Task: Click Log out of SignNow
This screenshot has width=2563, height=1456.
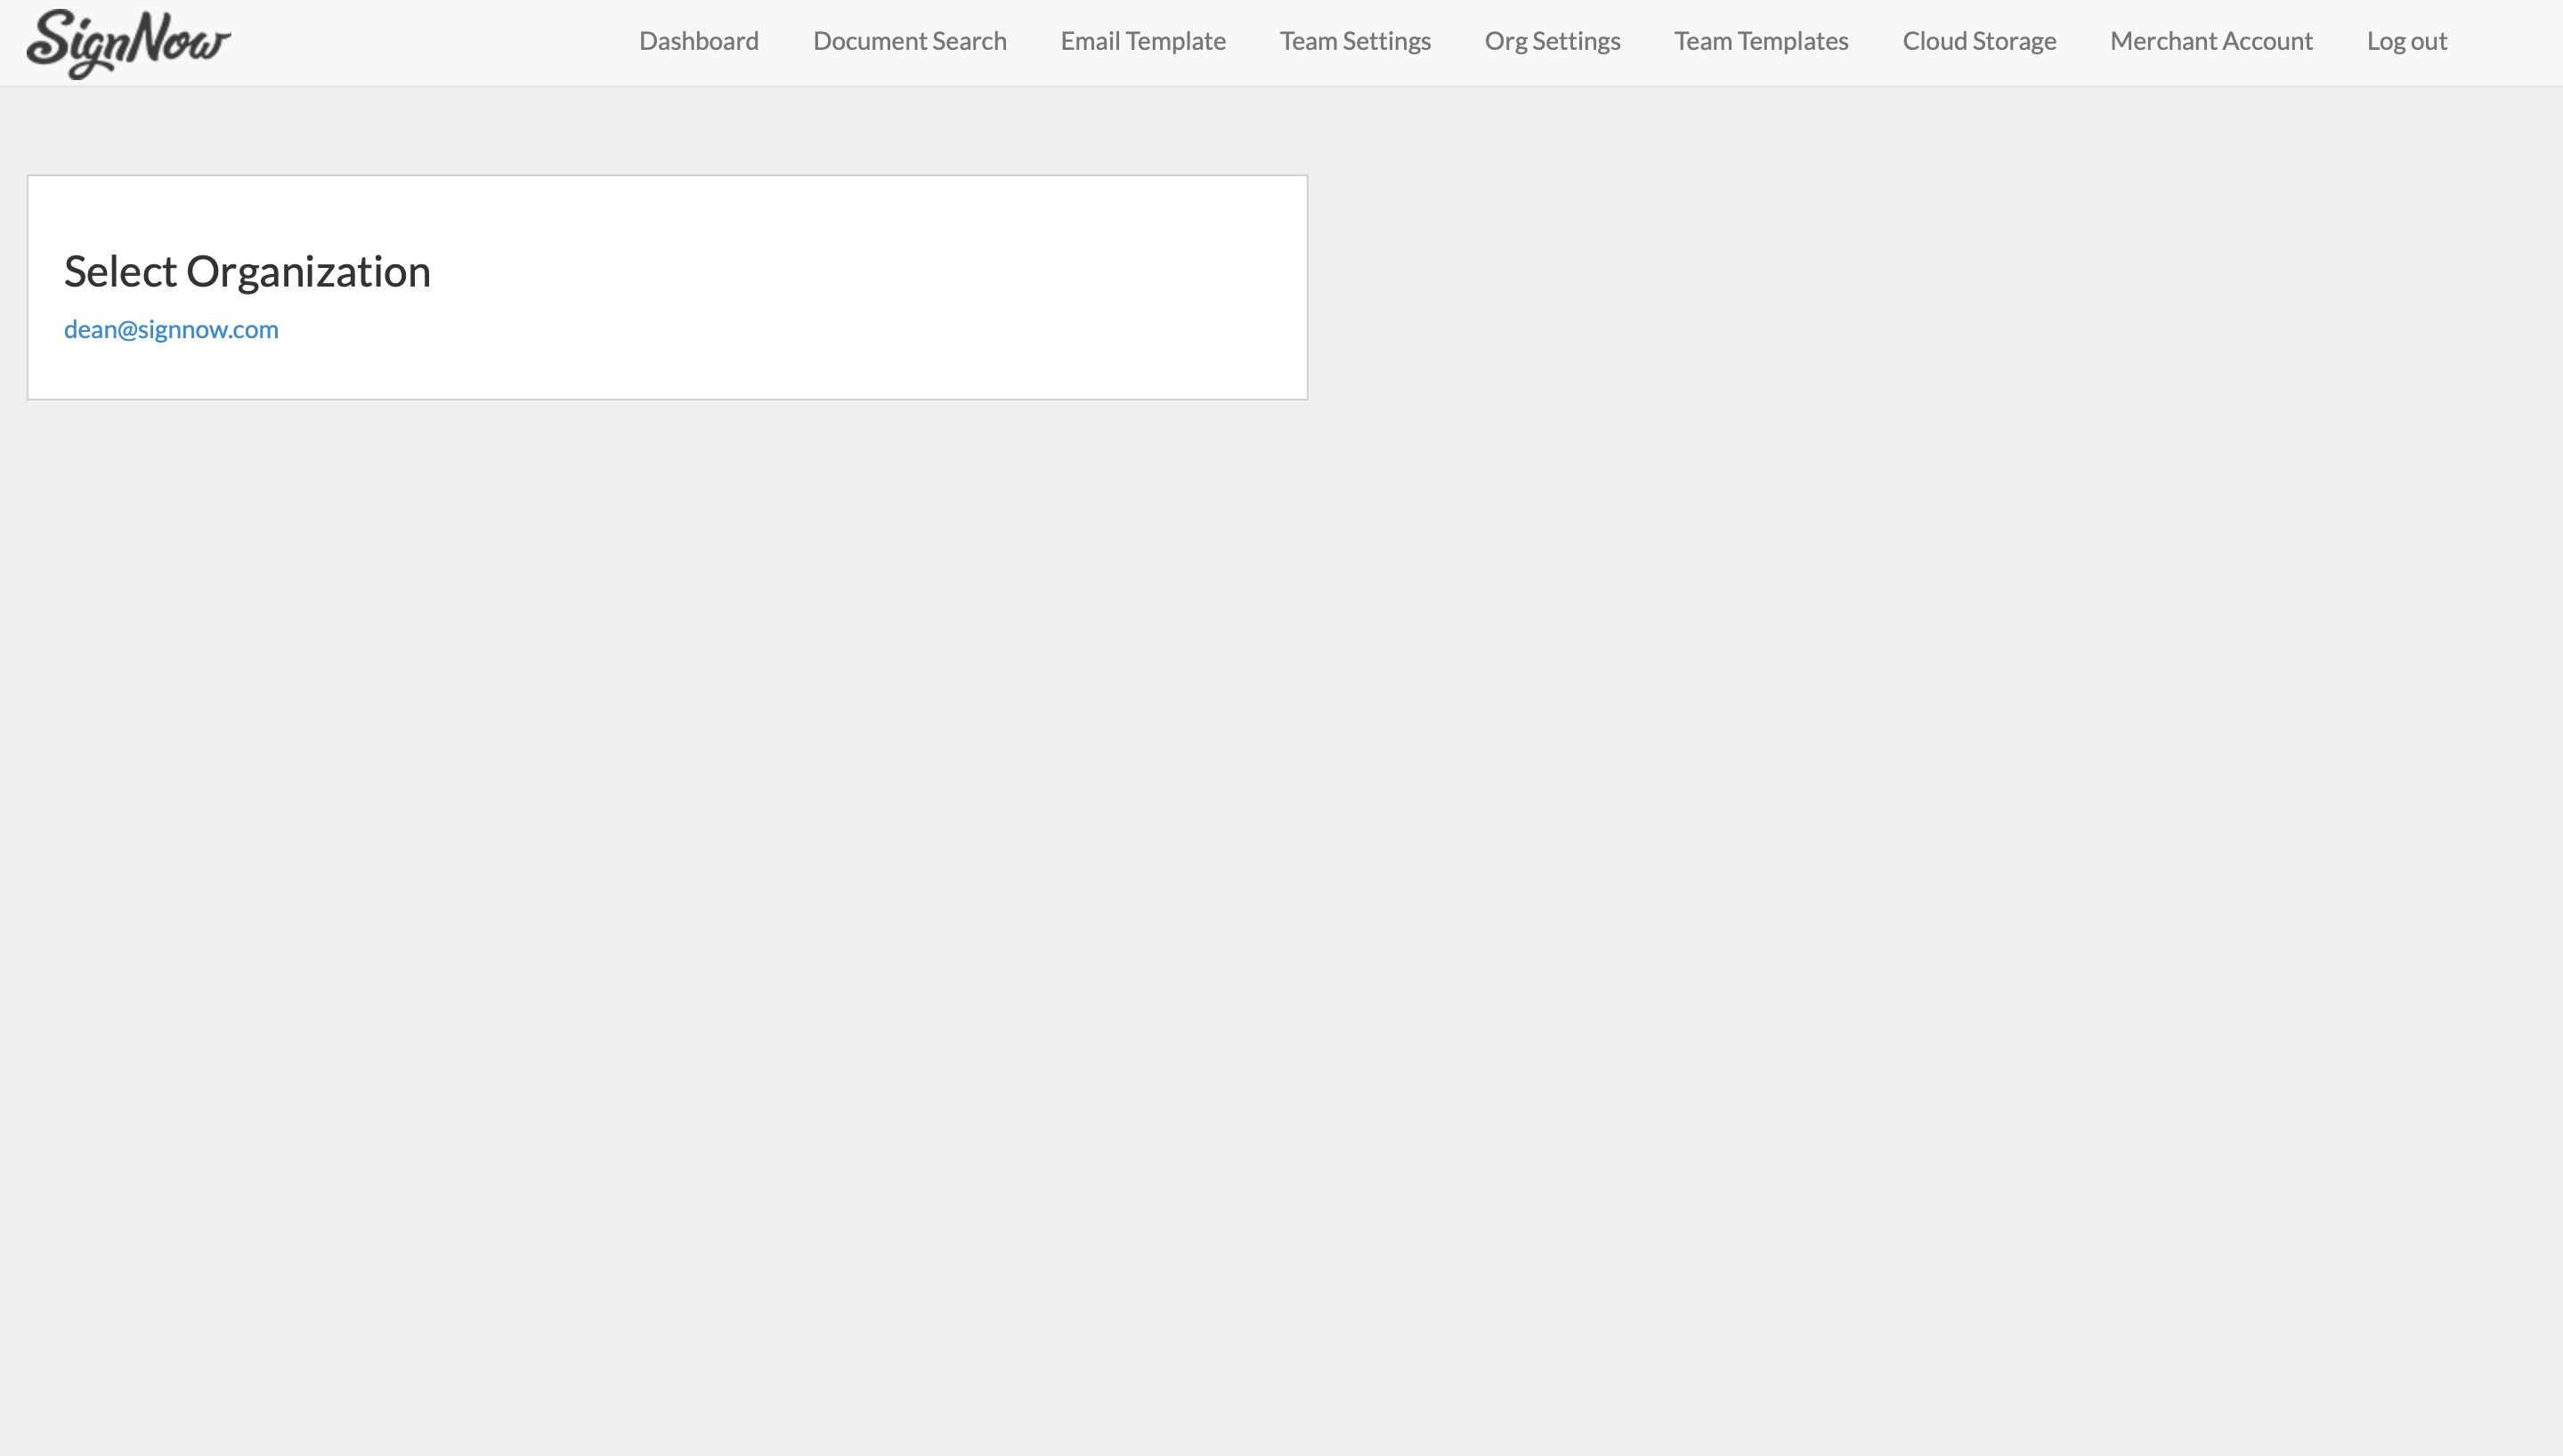Action: (x=2406, y=40)
